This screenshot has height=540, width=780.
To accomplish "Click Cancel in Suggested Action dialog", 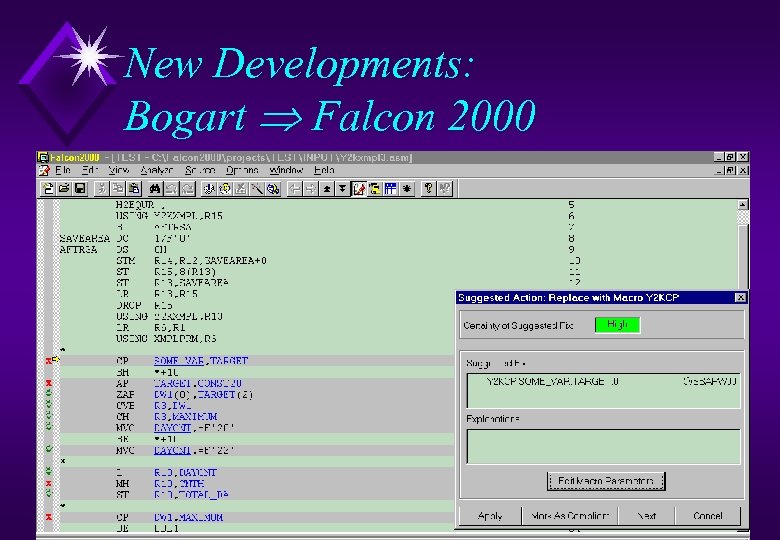I will [x=708, y=516].
